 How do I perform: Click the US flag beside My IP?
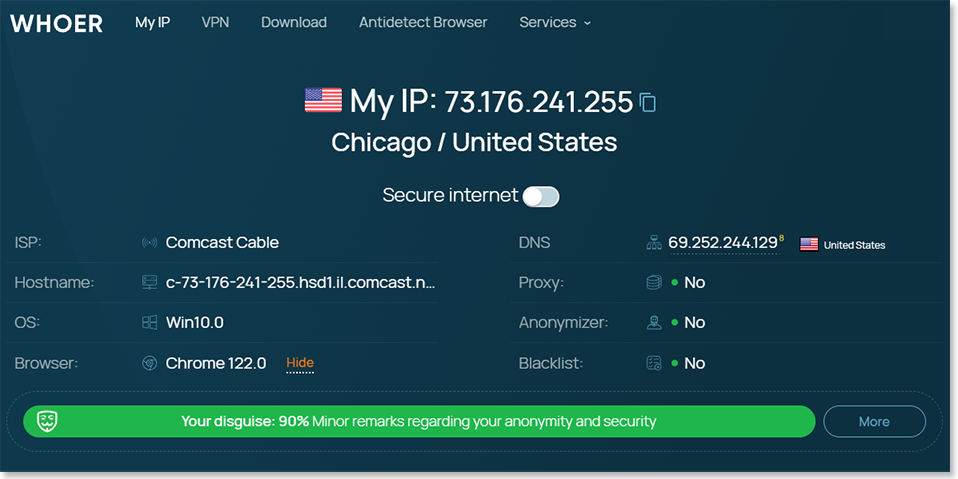[323, 100]
